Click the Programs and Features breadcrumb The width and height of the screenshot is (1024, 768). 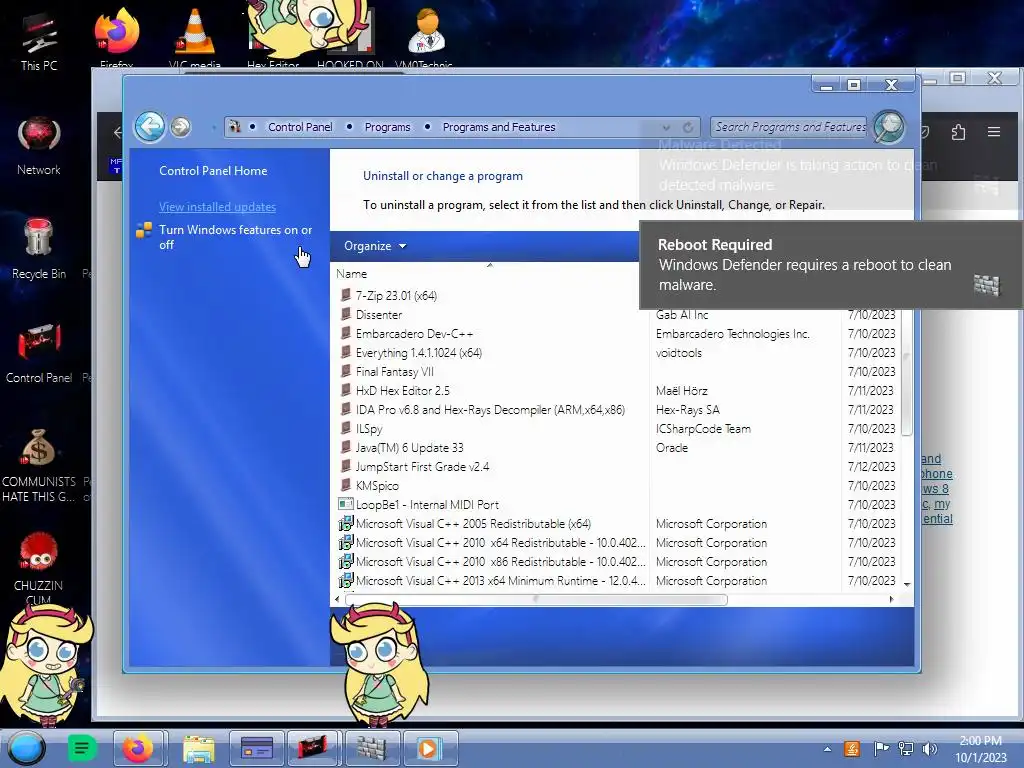click(x=499, y=127)
